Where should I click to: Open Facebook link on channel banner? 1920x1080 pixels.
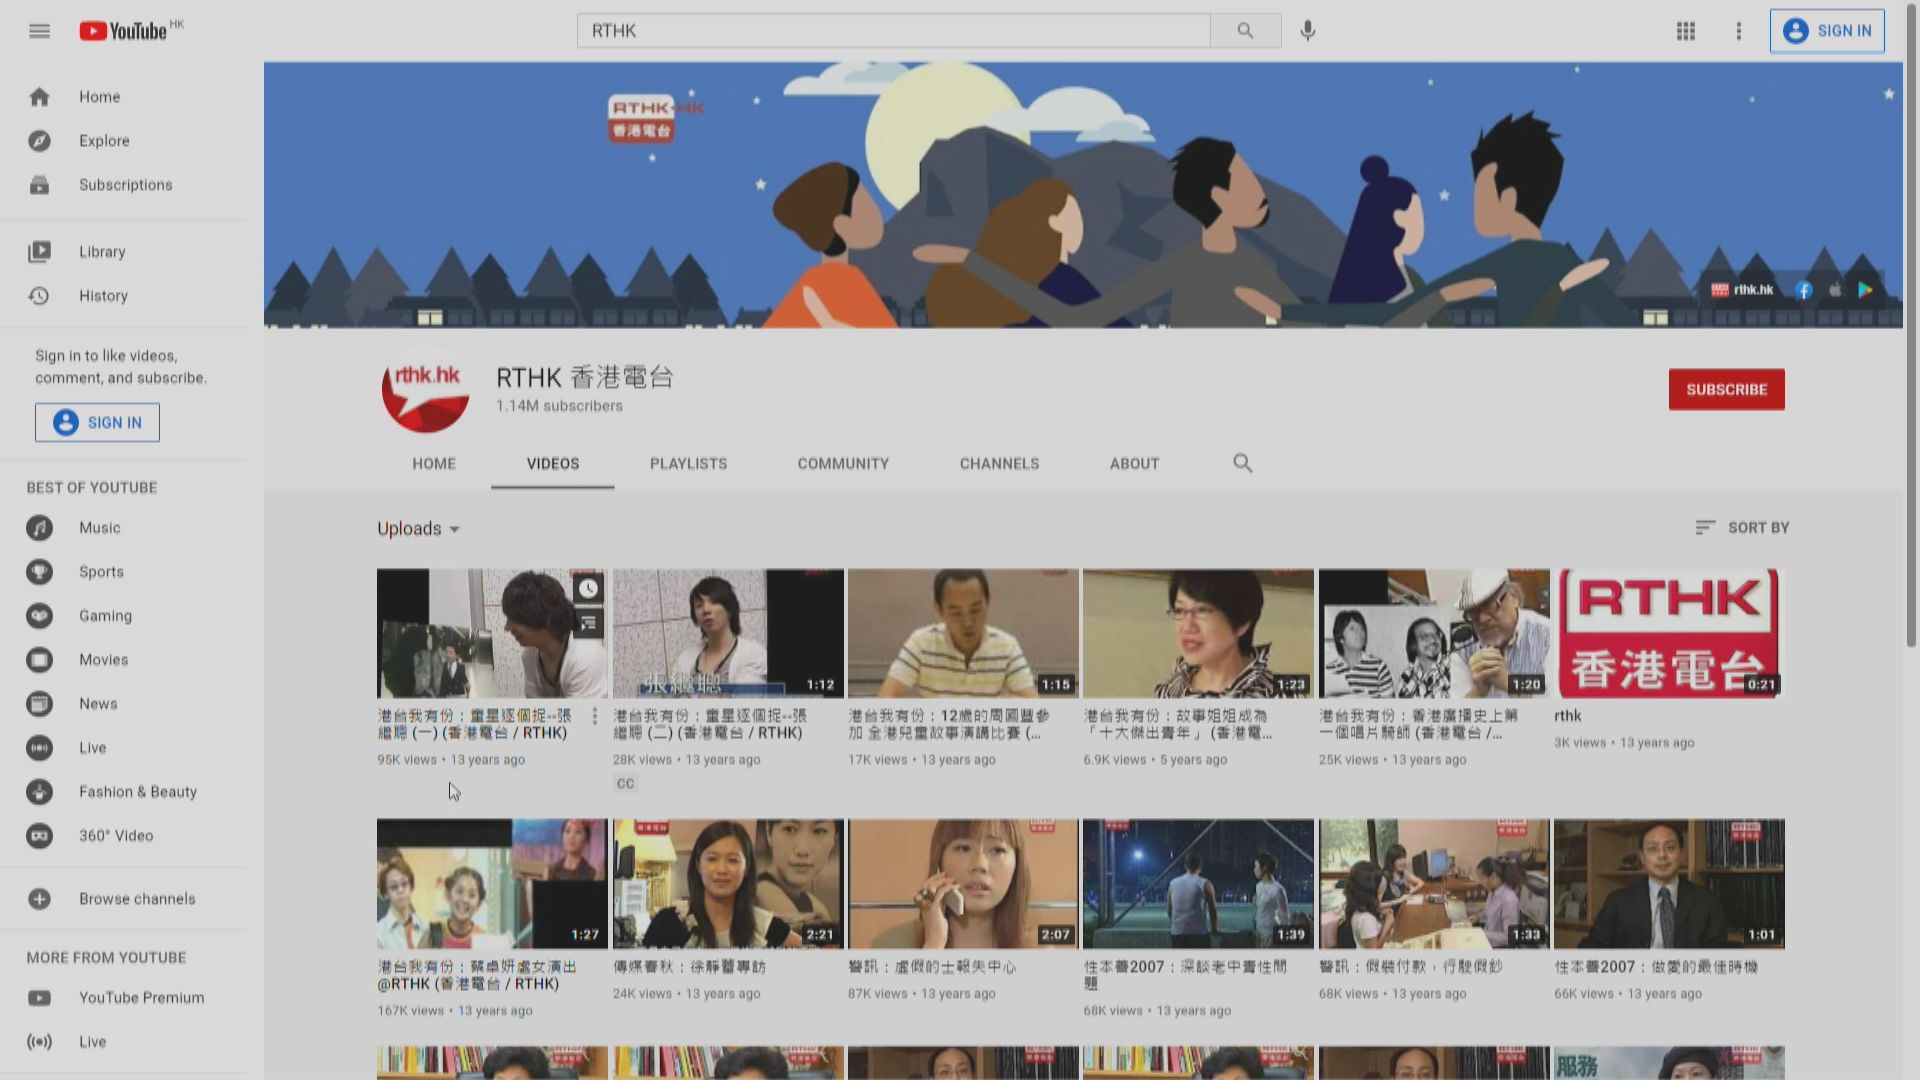pyautogui.click(x=1804, y=290)
